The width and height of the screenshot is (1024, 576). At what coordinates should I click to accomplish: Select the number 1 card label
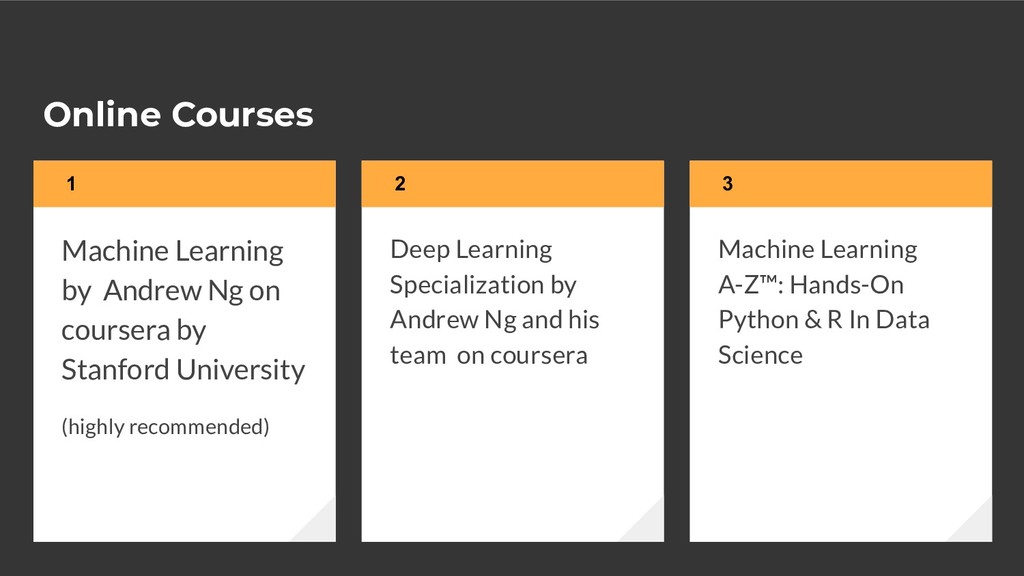(x=71, y=184)
